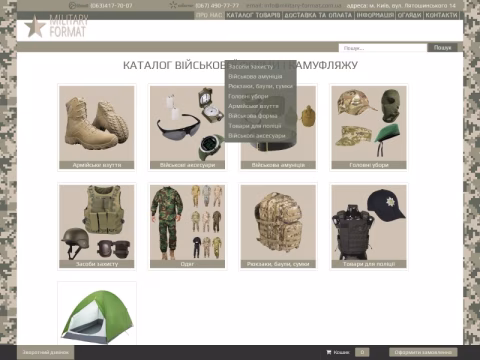Click the info email address link
Screen dimensions: 480x360
click(294, 6)
